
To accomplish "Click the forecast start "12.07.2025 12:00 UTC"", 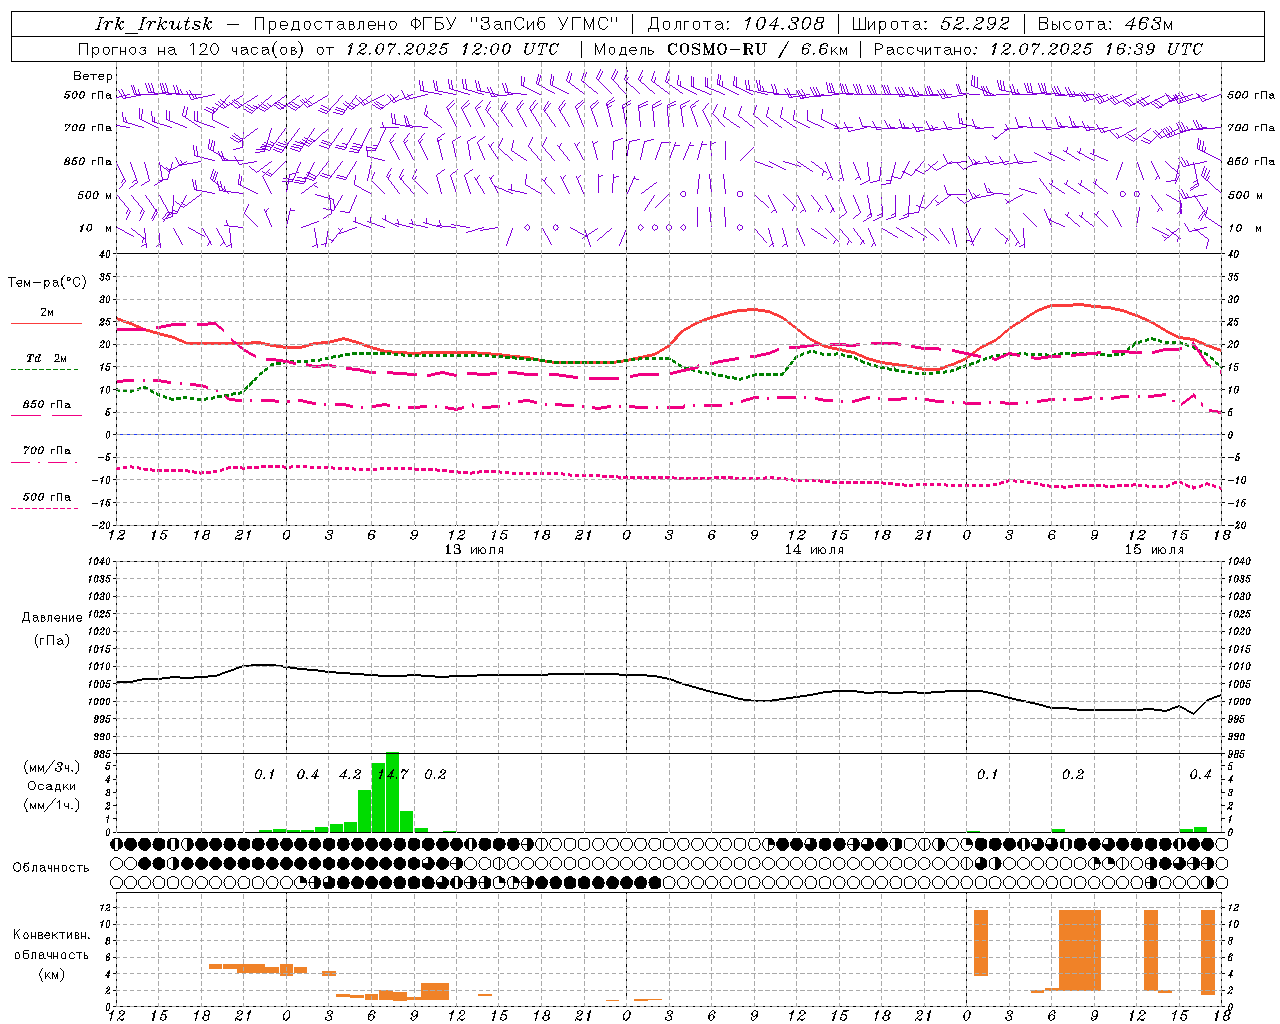I will pos(452,49).
